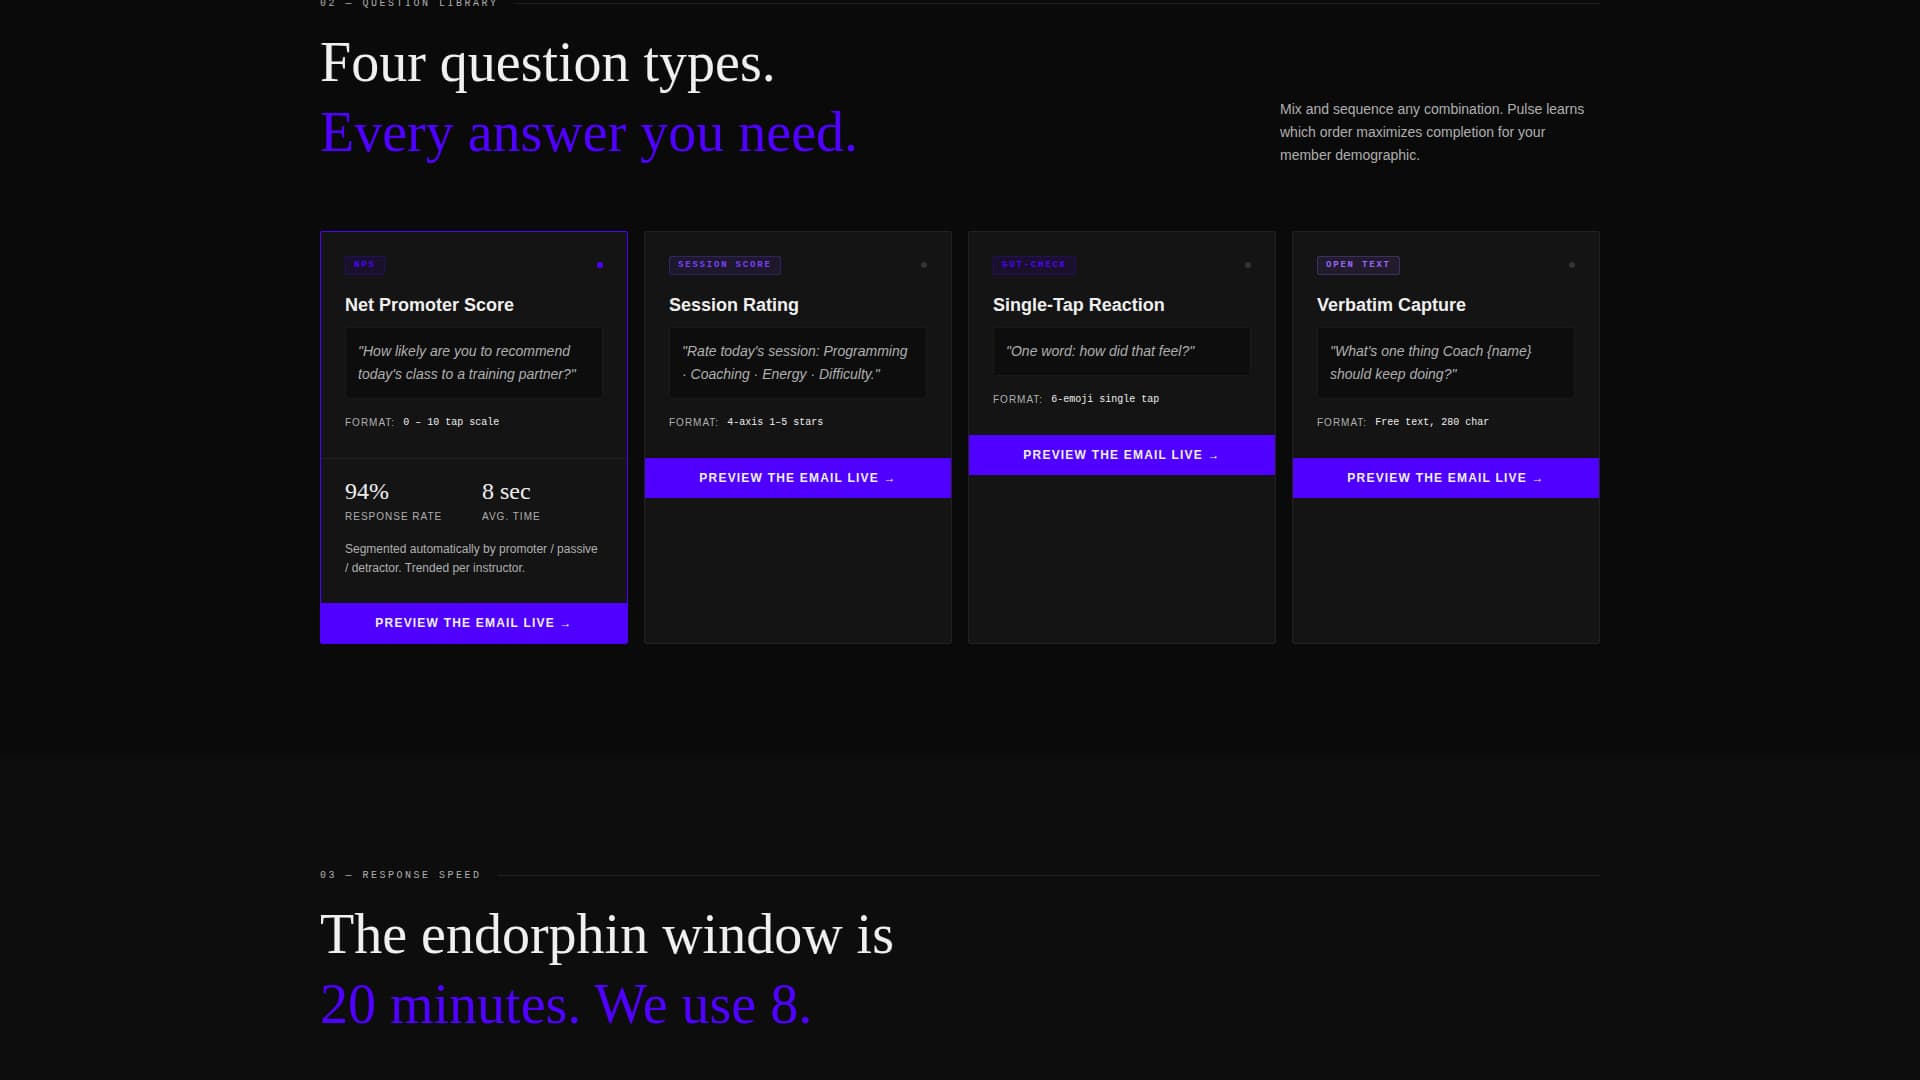Preview the email live for Verbatim Capture

1445,478
